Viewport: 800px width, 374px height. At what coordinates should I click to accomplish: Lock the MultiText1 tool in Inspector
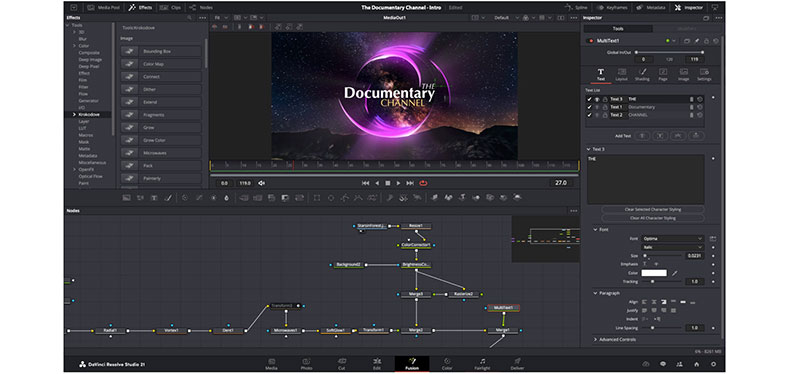tap(706, 41)
